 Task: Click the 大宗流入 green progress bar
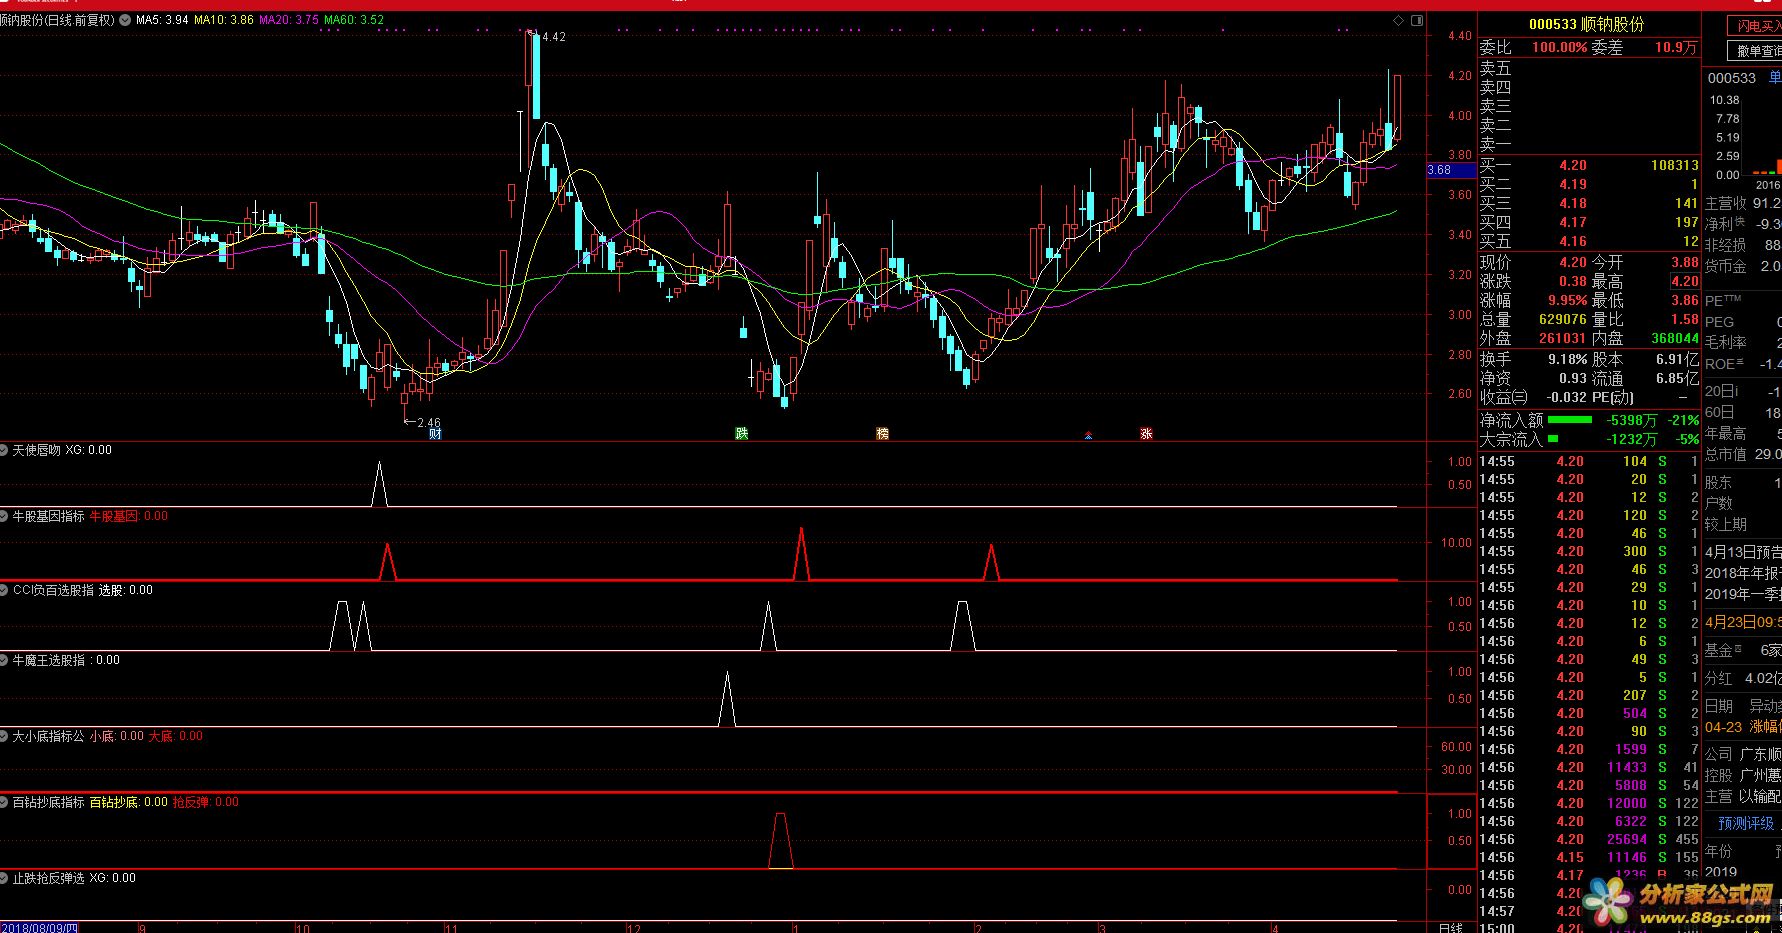coord(1553,439)
